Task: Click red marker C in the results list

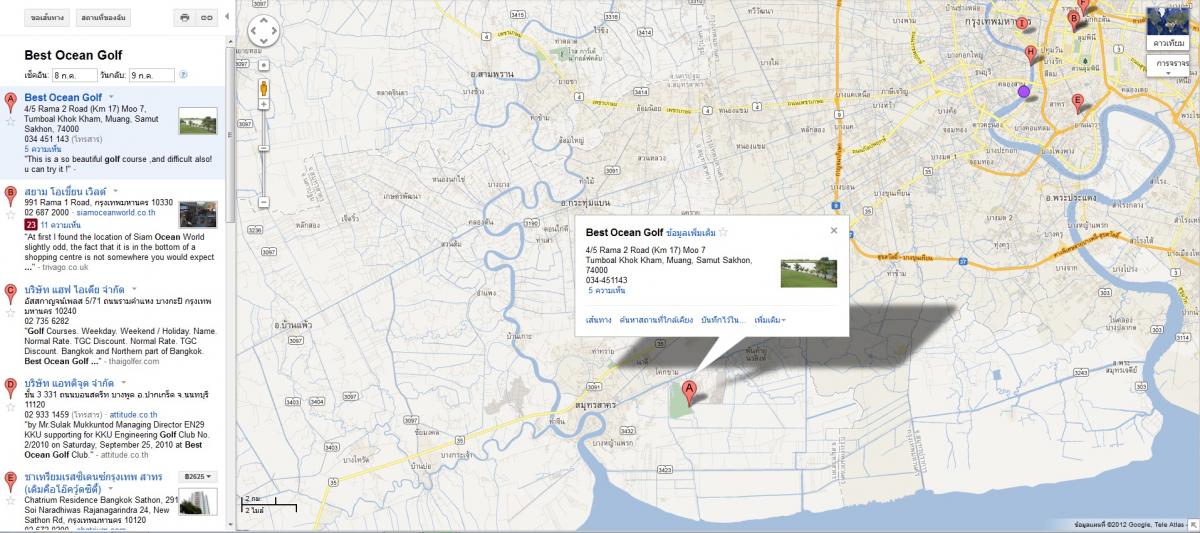Action: click(11, 292)
